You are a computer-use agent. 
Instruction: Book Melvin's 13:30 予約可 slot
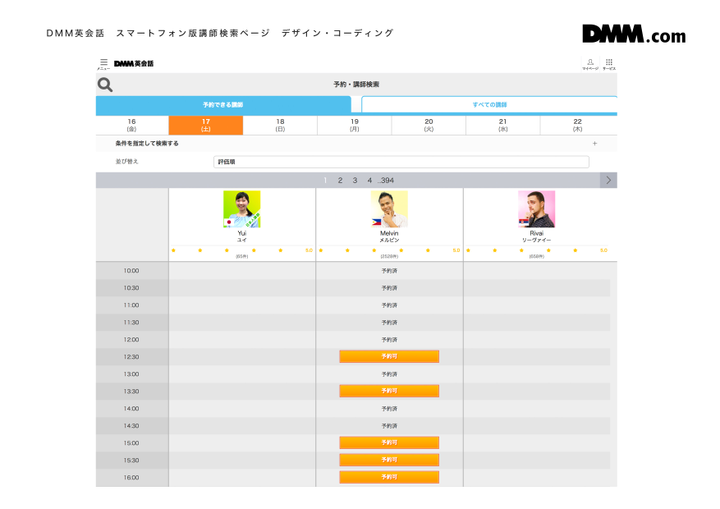(389, 391)
